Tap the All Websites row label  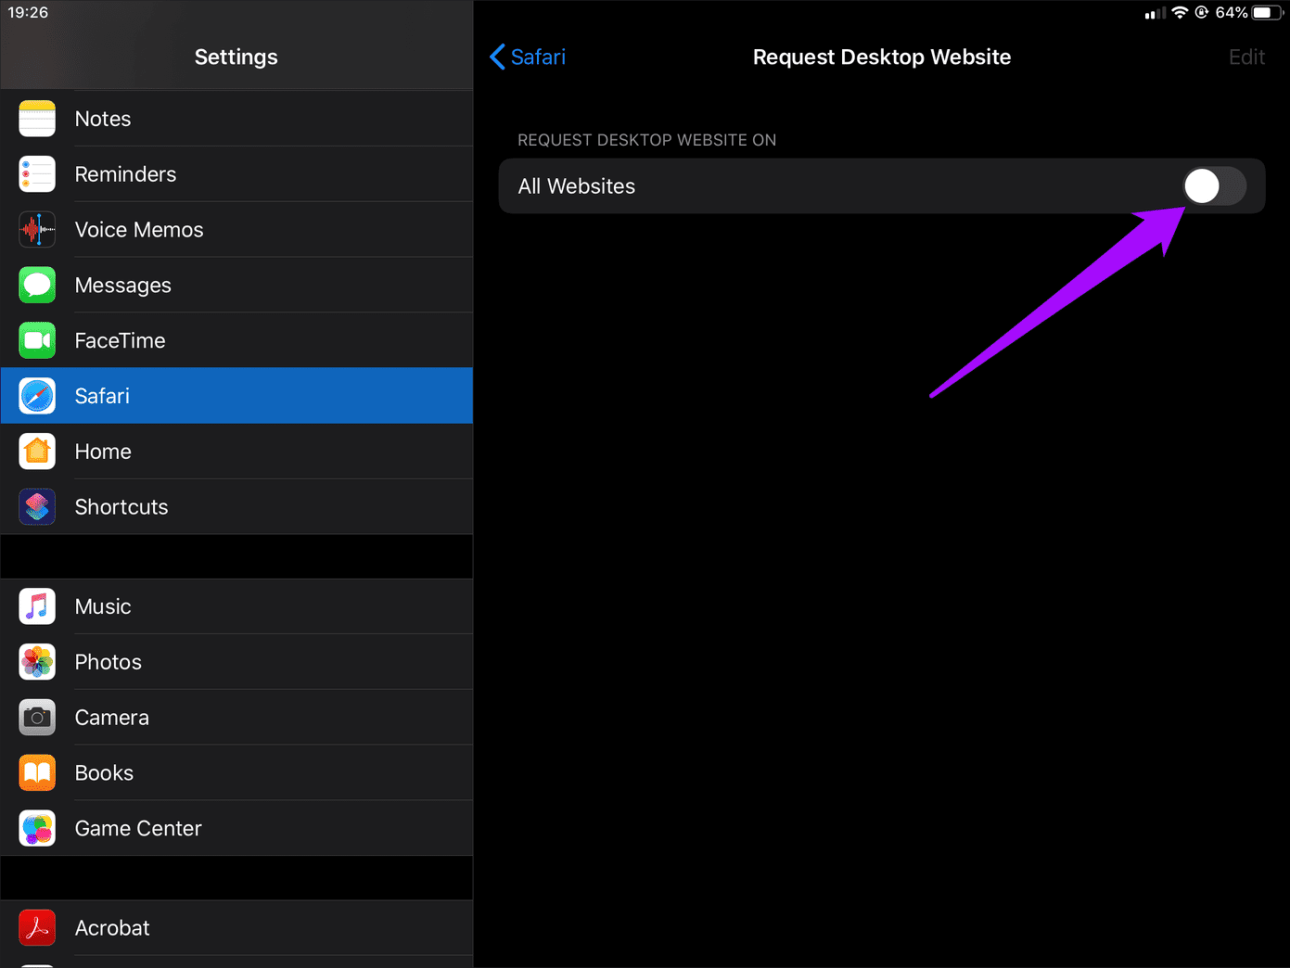[x=576, y=187]
